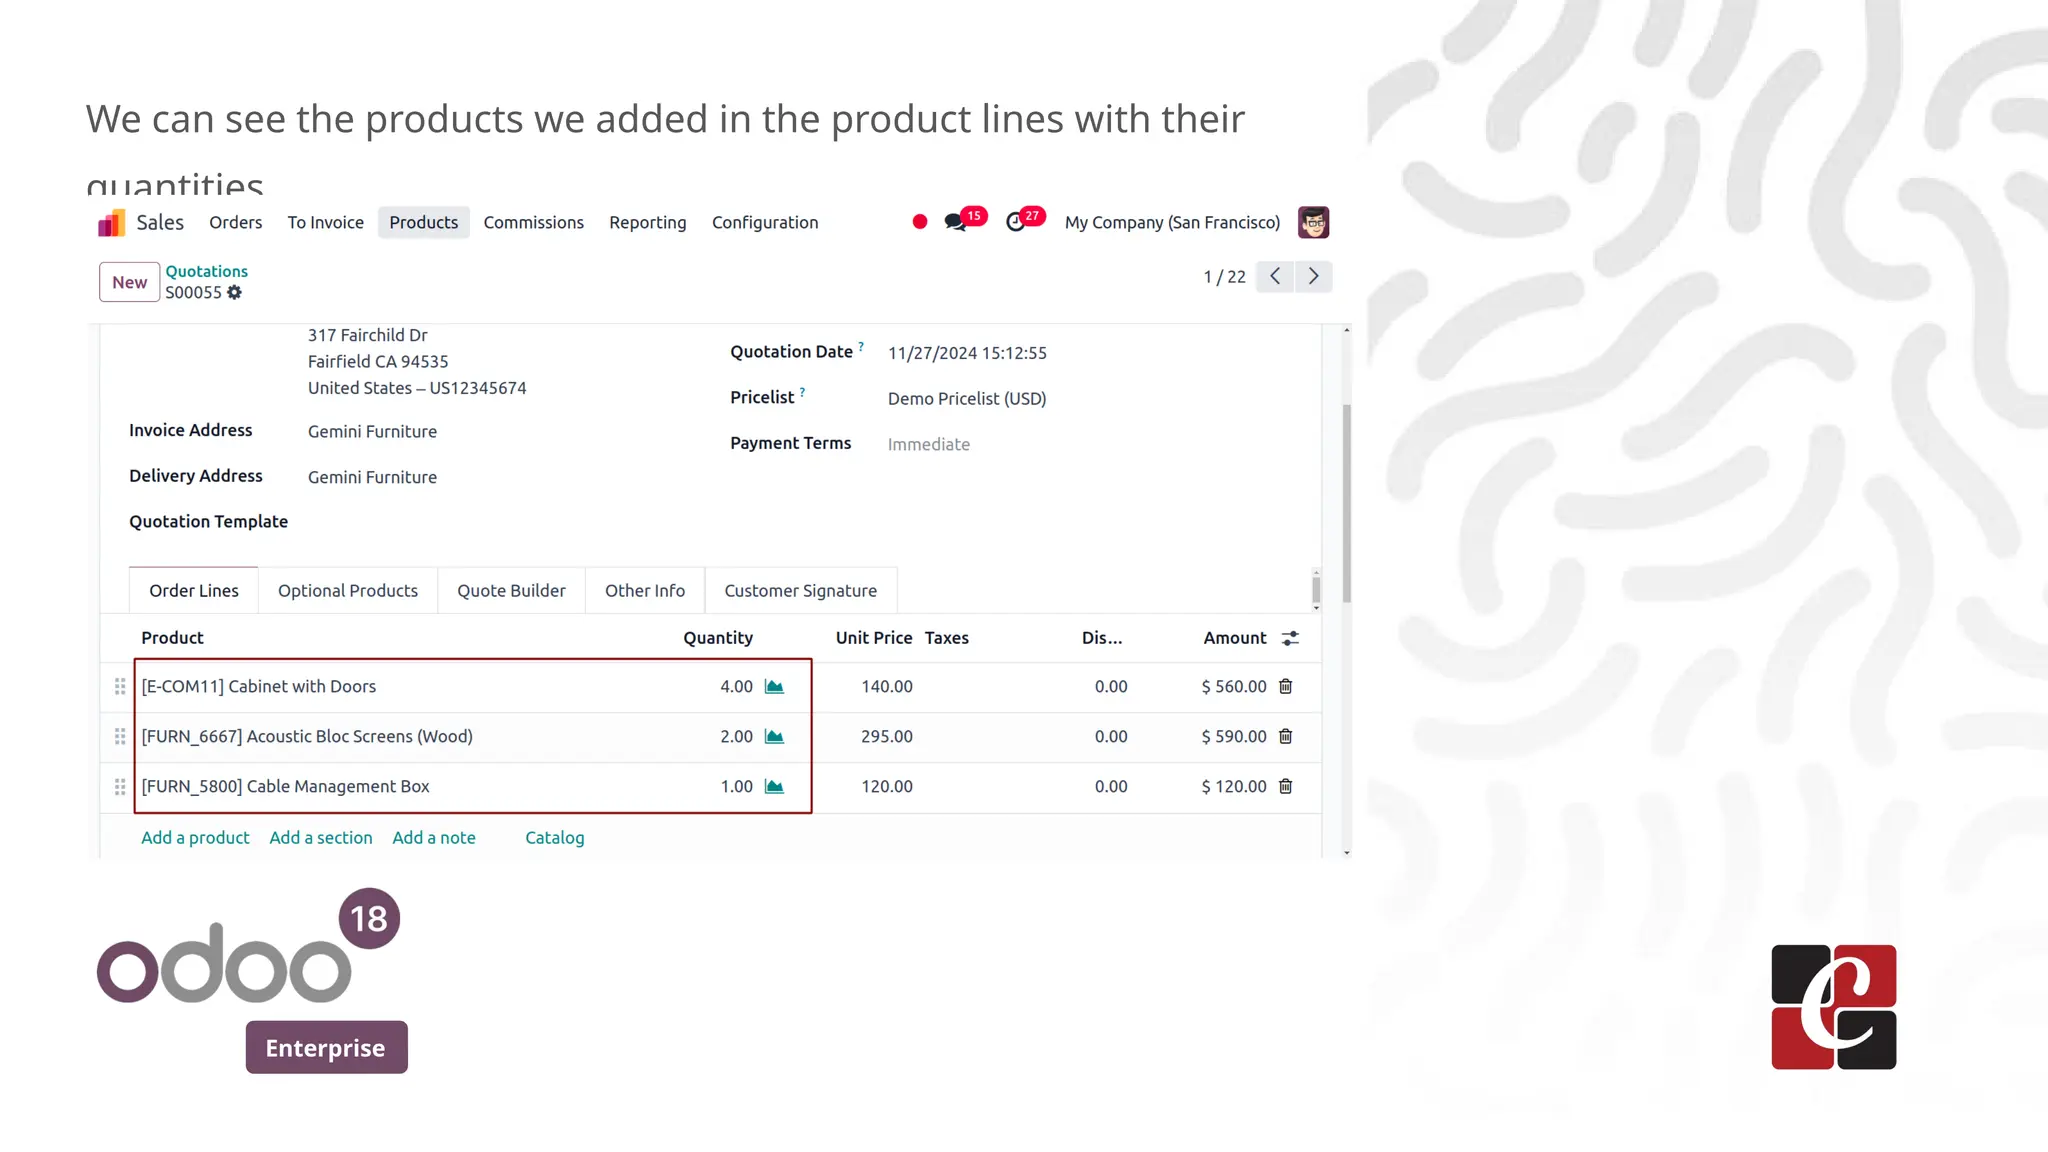
Task: Open the product Catalog link
Action: click(555, 837)
